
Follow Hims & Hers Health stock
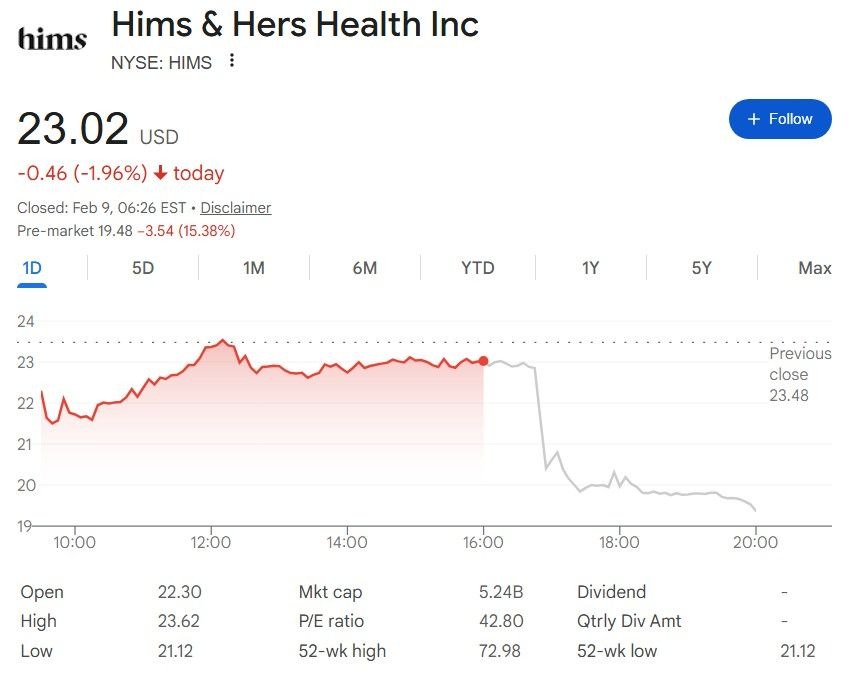pyautogui.click(x=780, y=119)
